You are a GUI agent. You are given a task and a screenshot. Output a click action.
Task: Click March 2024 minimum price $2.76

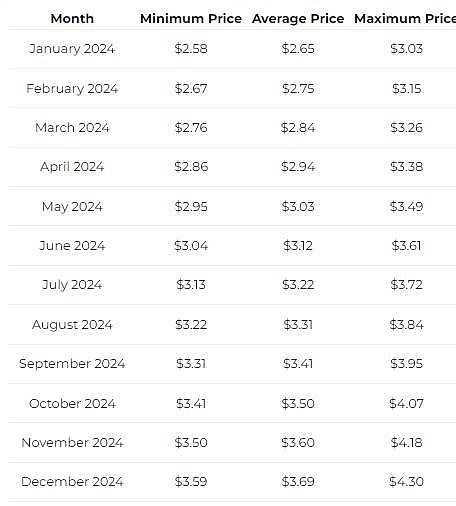tap(191, 128)
